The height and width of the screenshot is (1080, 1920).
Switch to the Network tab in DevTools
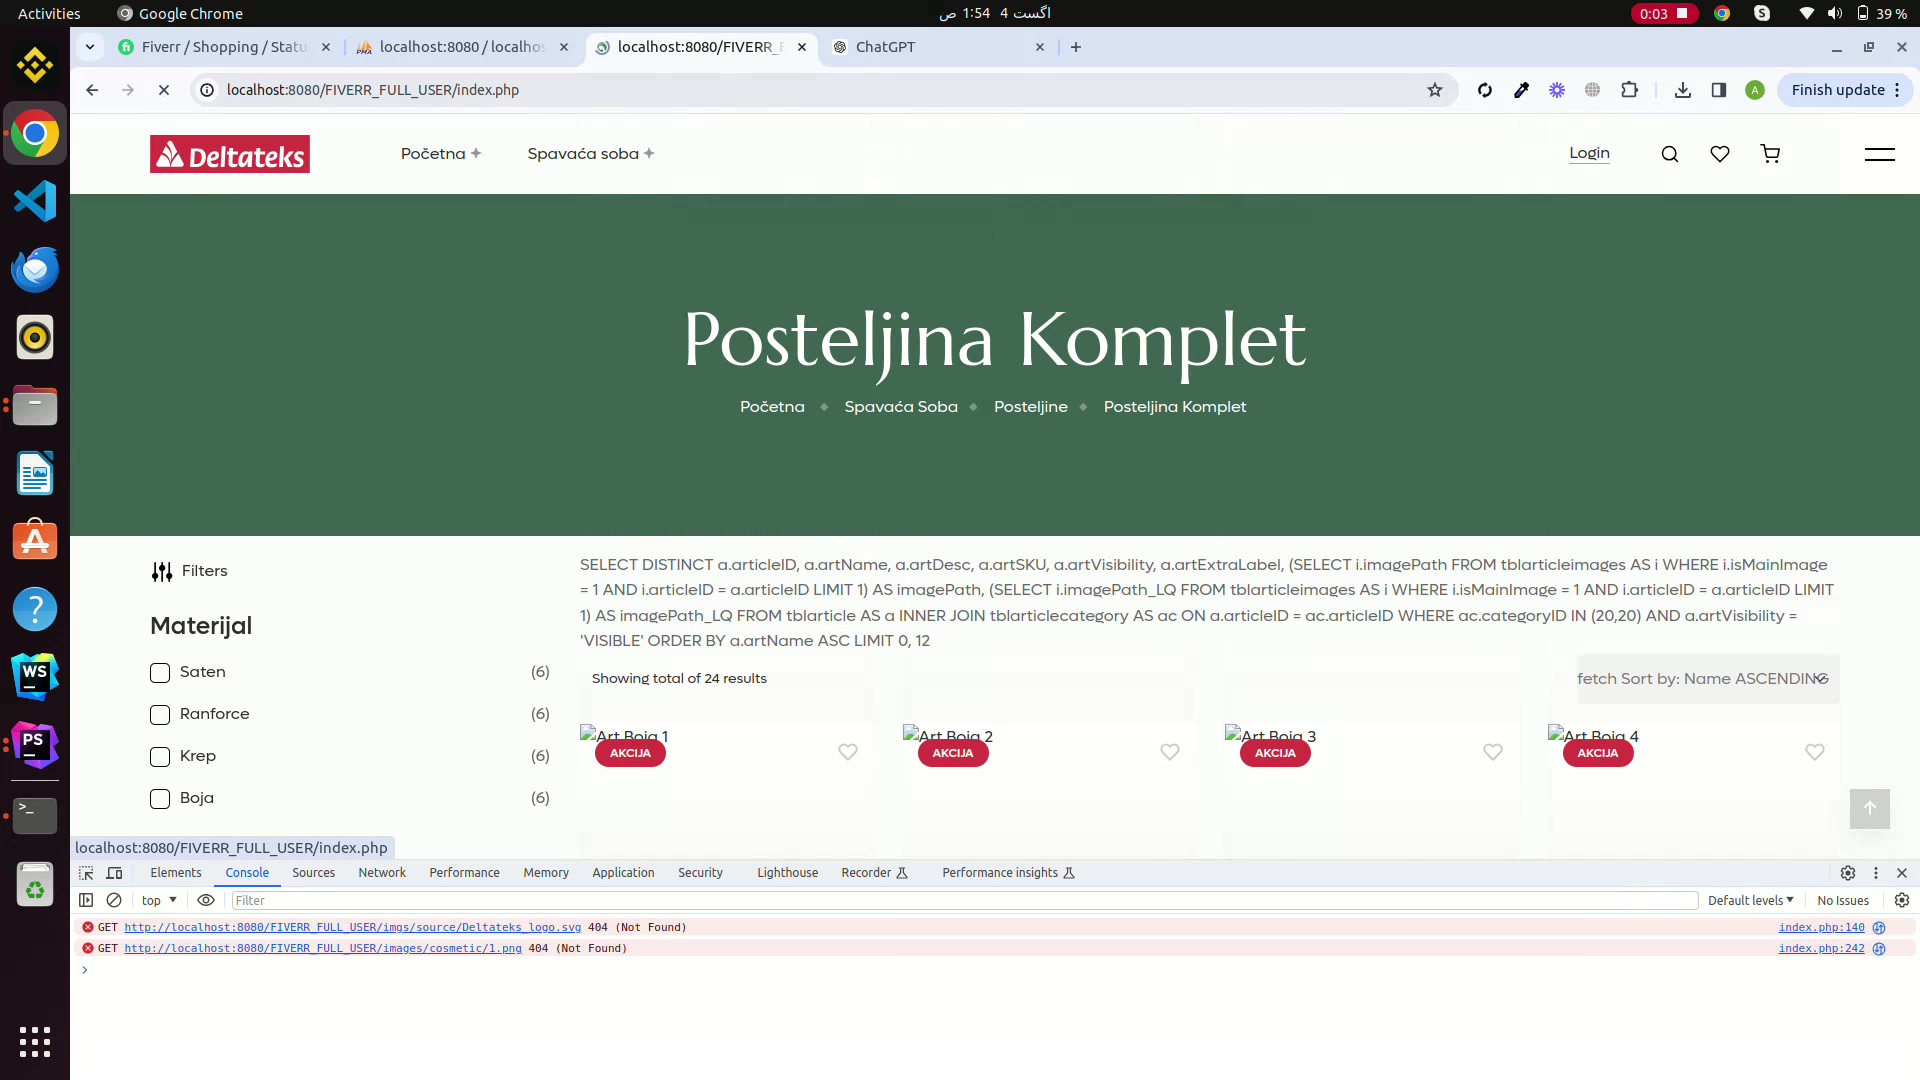[x=382, y=873]
